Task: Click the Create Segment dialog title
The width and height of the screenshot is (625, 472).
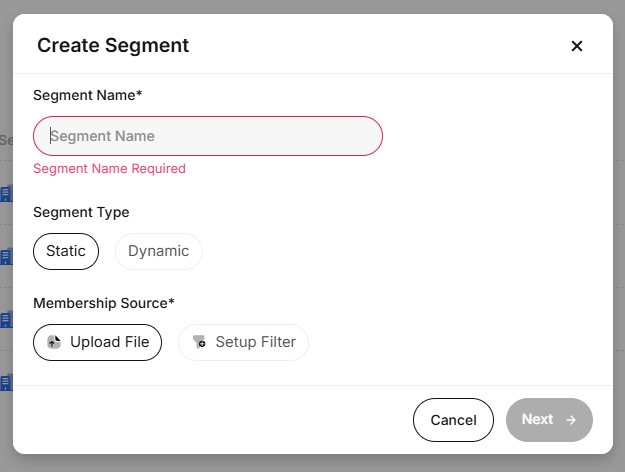Action: pos(113,45)
